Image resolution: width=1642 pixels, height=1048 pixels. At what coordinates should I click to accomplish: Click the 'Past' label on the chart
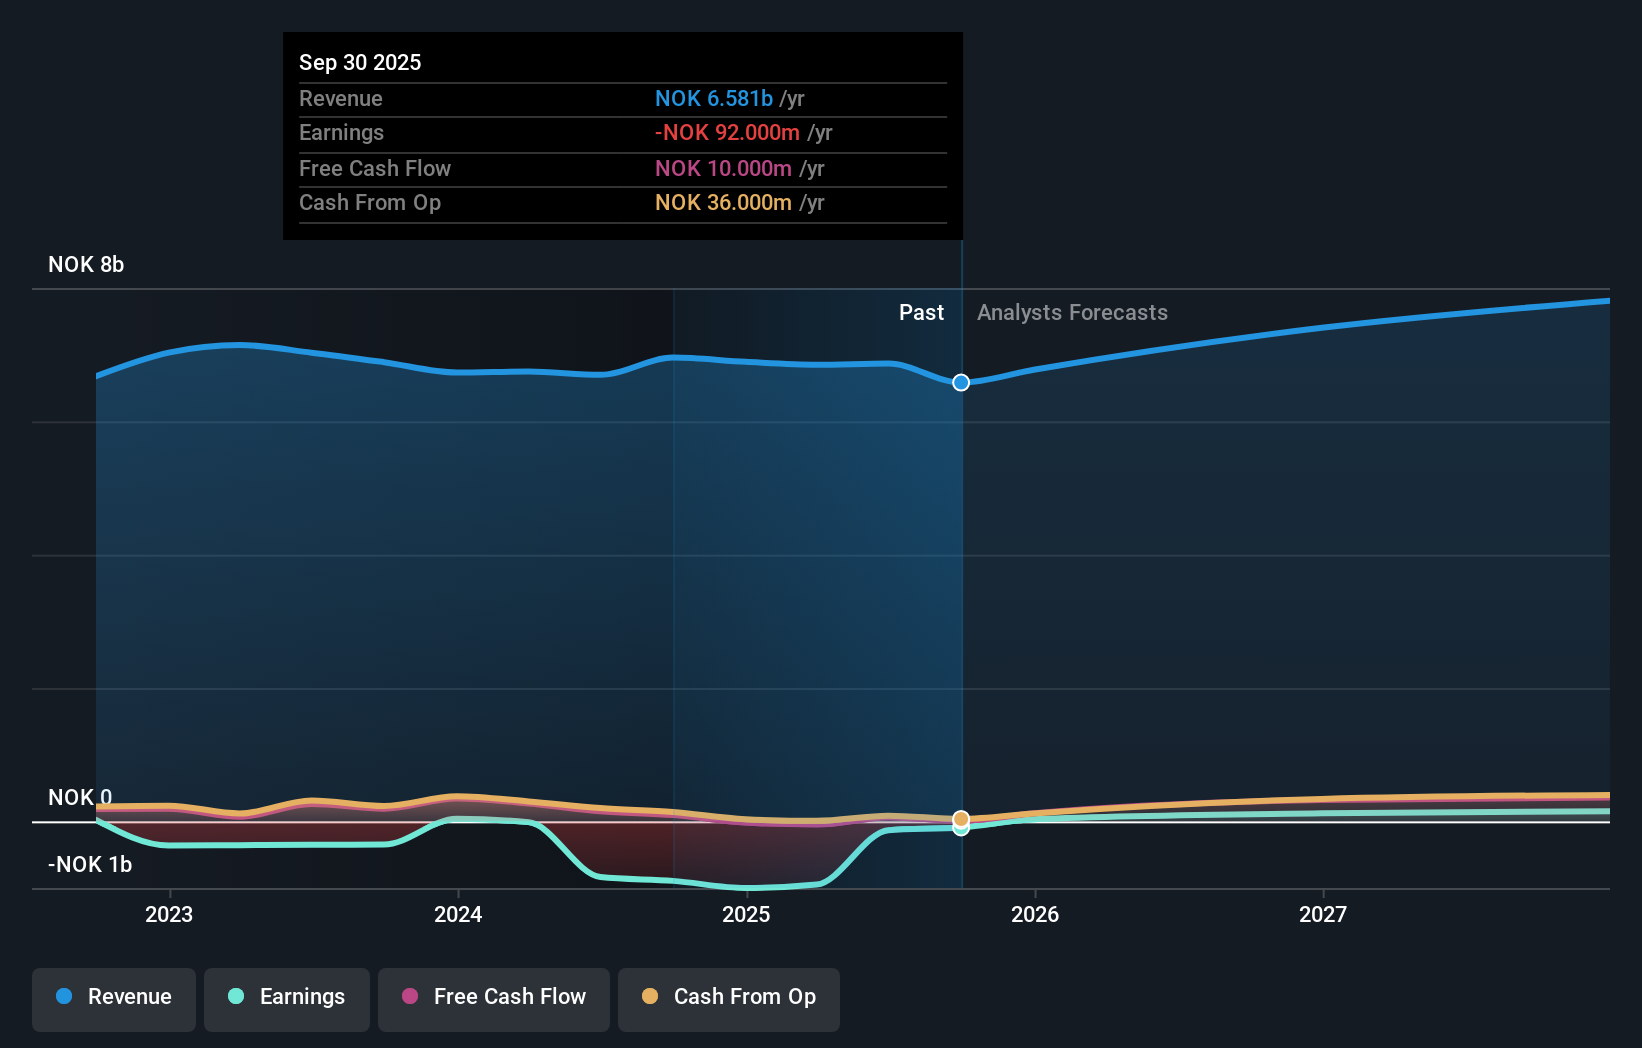[921, 312]
